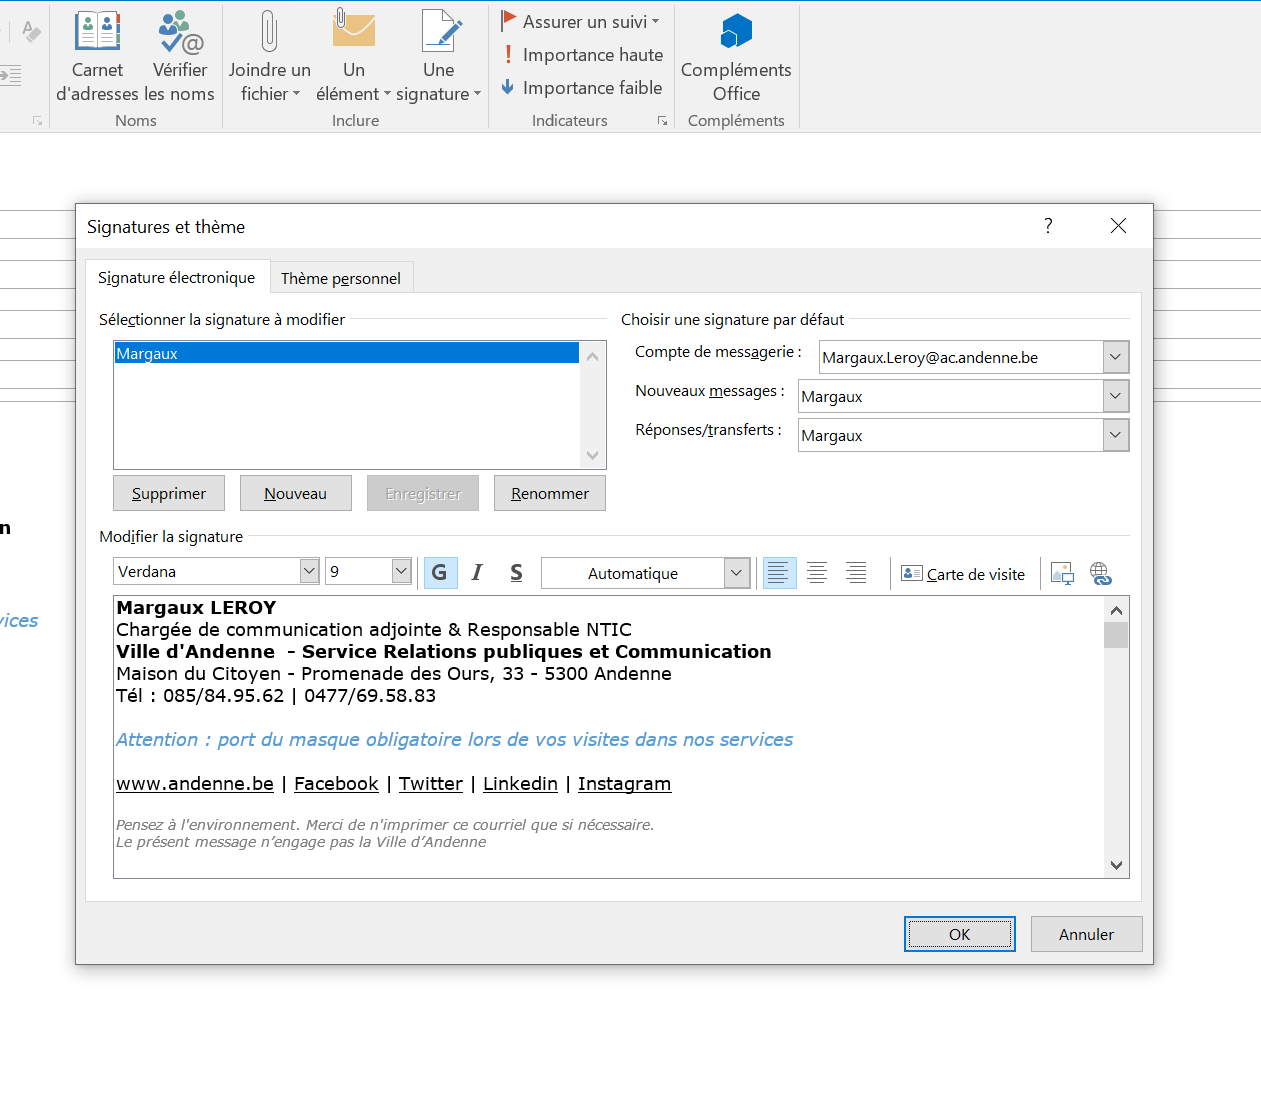Viewport: 1261px width, 1112px height.
Task: Toggle underline S formatting button
Action: [516, 573]
